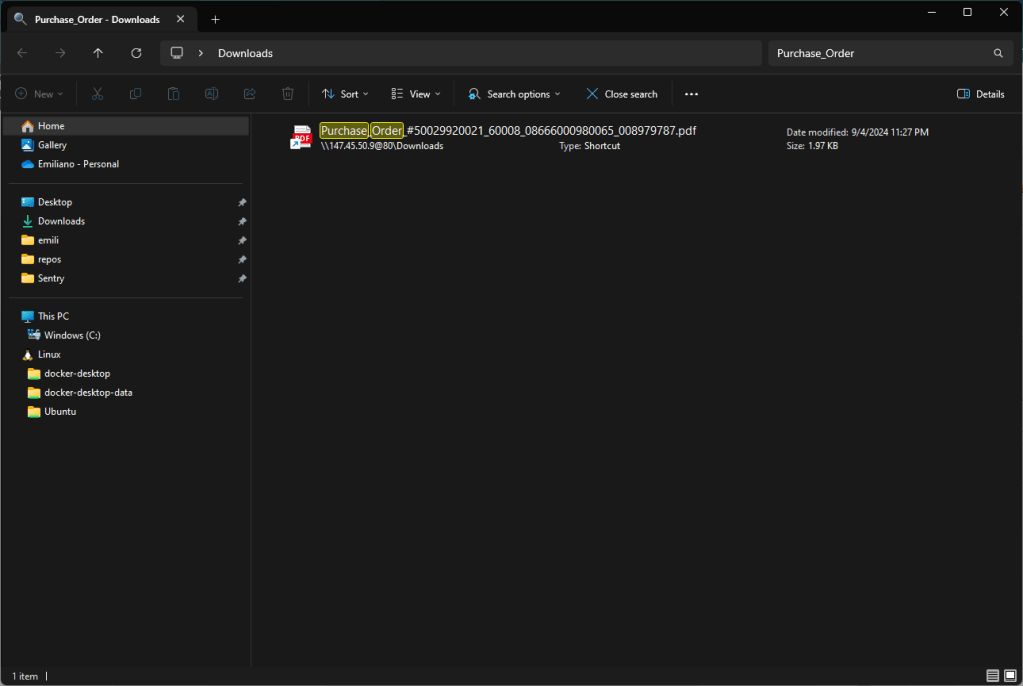Click the search magnifier icon in search box
The width and height of the screenshot is (1023, 686).
coord(998,53)
